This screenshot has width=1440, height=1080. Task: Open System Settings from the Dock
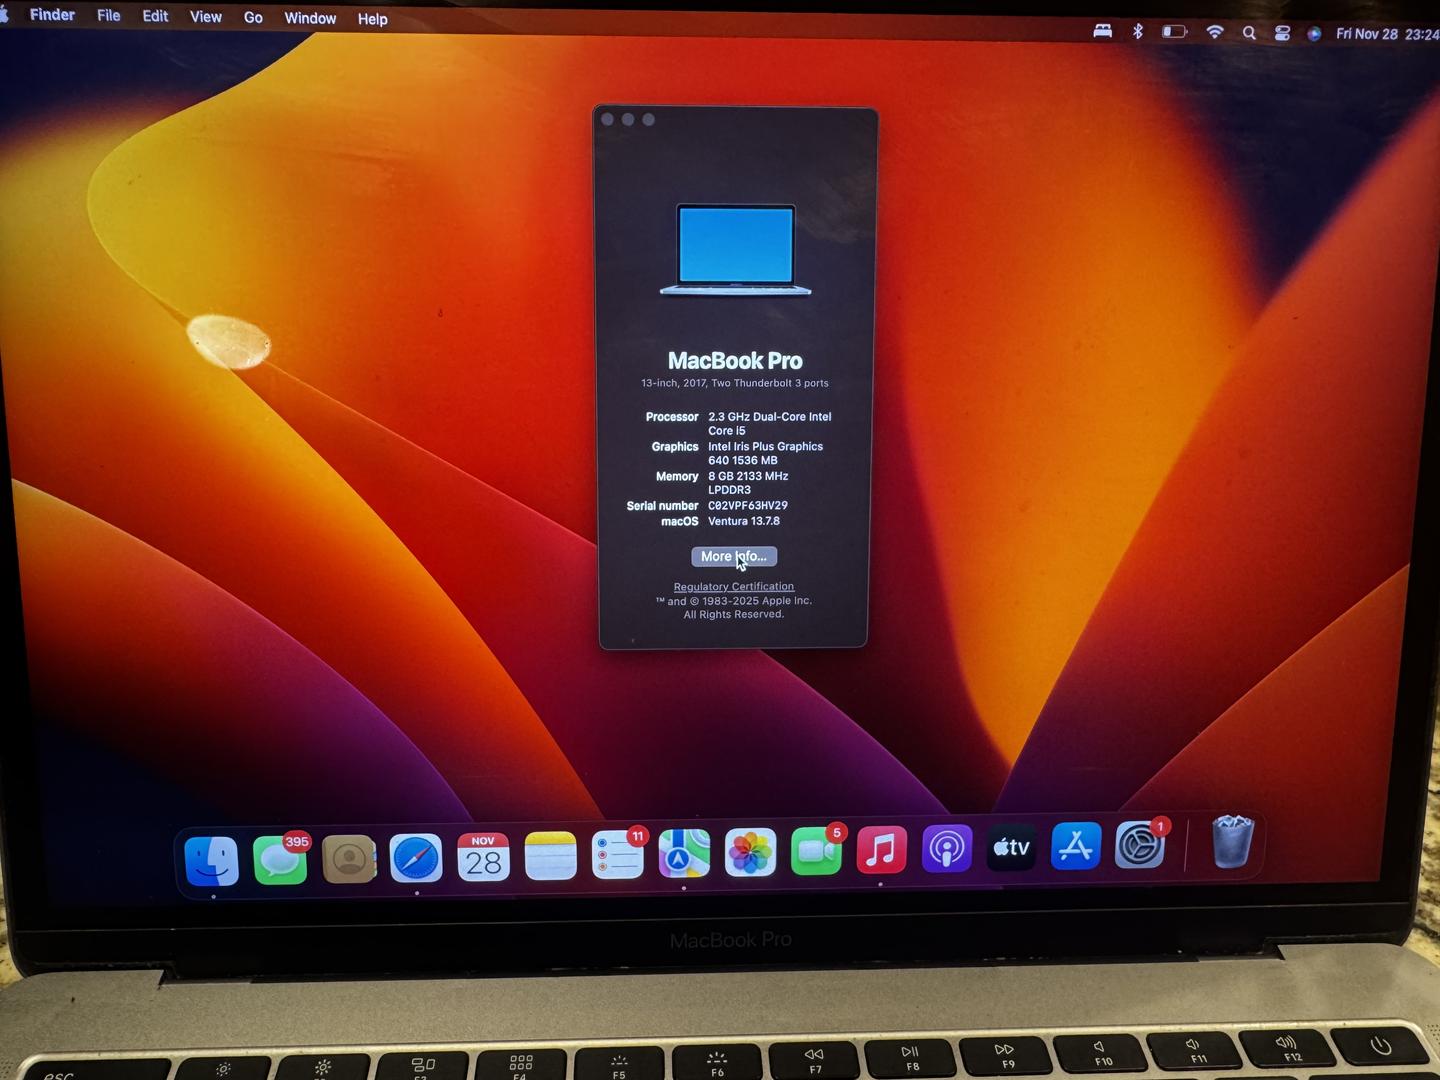point(1140,846)
